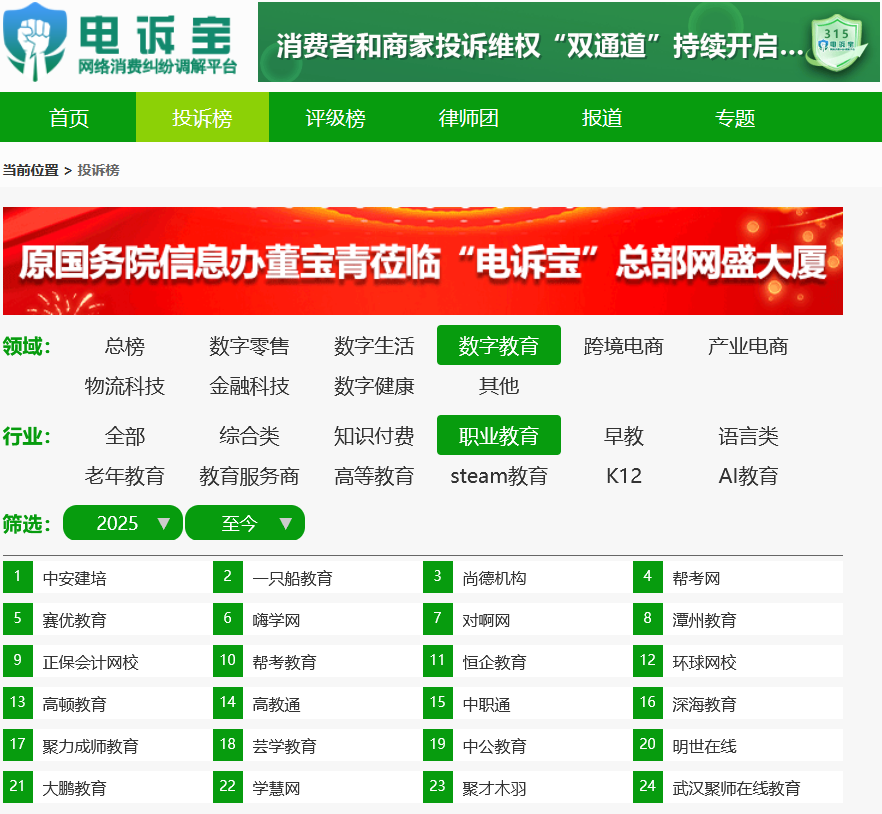Select the 跨境电商 field filter
The height and width of the screenshot is (814, 882).
[x=623, y=345]
